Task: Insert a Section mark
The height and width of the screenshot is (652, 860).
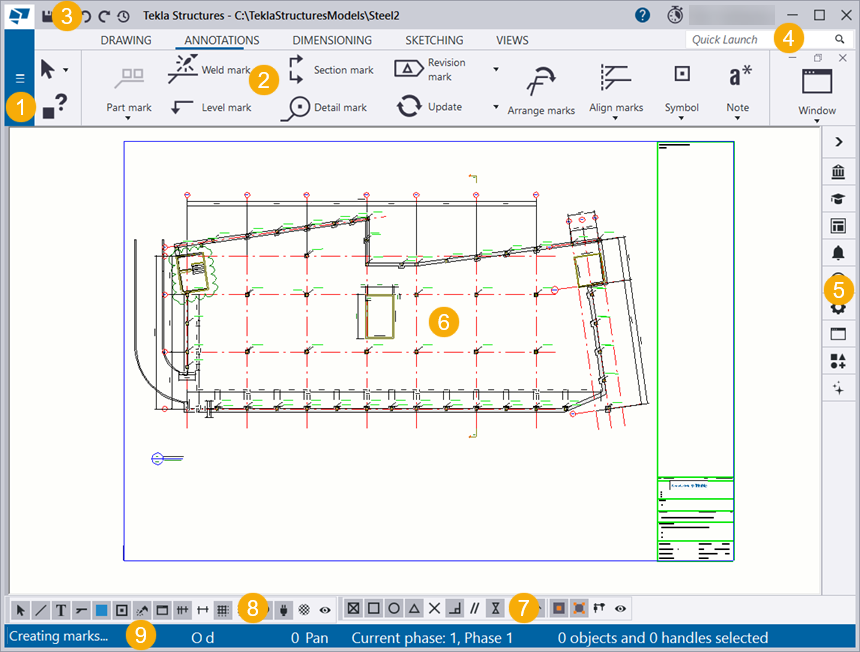Action: pyautogui.click(x=331, y=70)
